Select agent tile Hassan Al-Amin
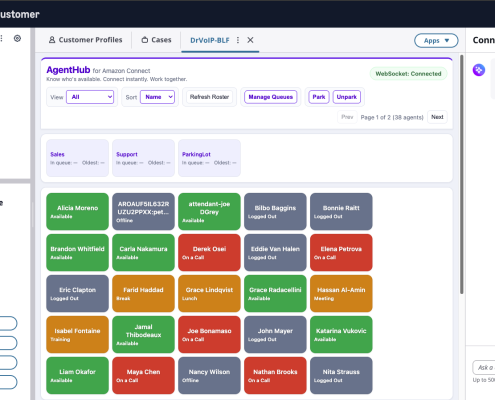This screenshot has height=400, width=495. pos(341,294)
